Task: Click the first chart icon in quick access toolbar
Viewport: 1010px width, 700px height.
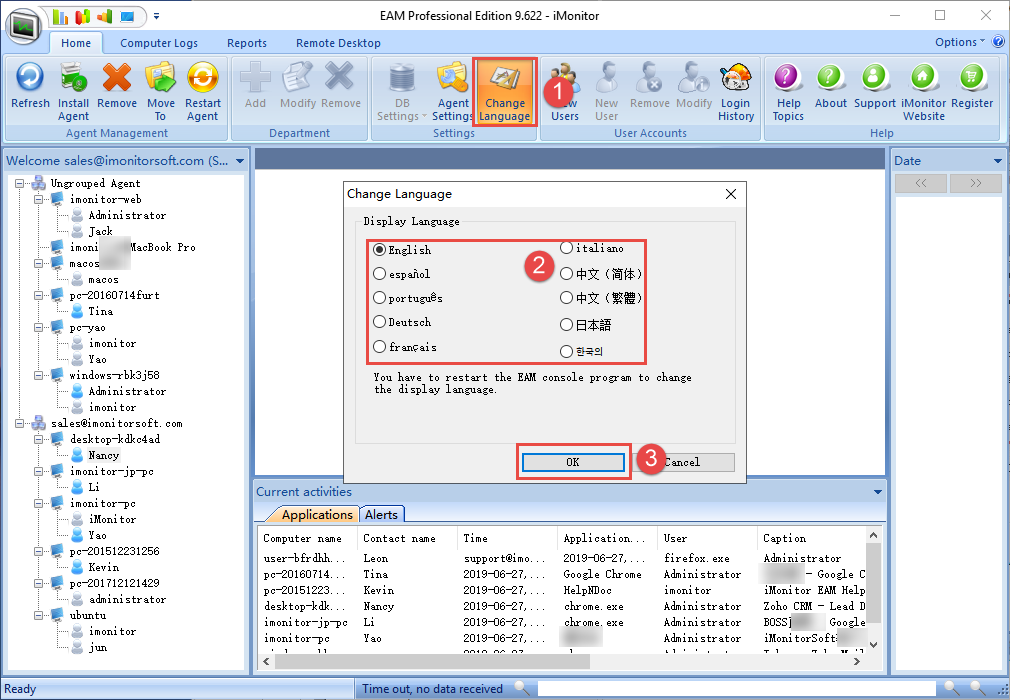Action: 60,16
